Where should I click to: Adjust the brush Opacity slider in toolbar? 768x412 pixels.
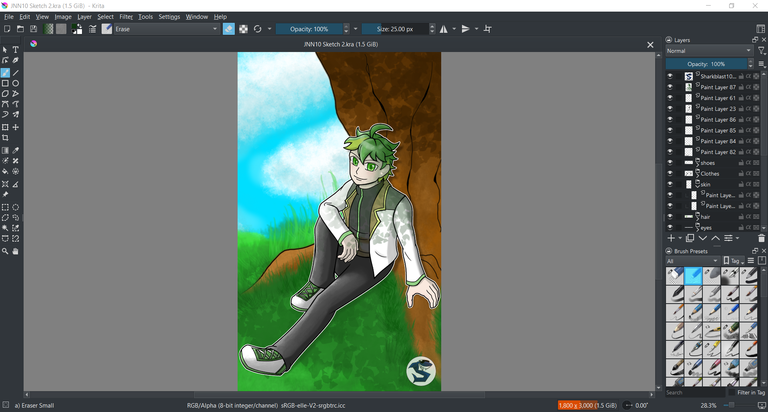(309, 29)
